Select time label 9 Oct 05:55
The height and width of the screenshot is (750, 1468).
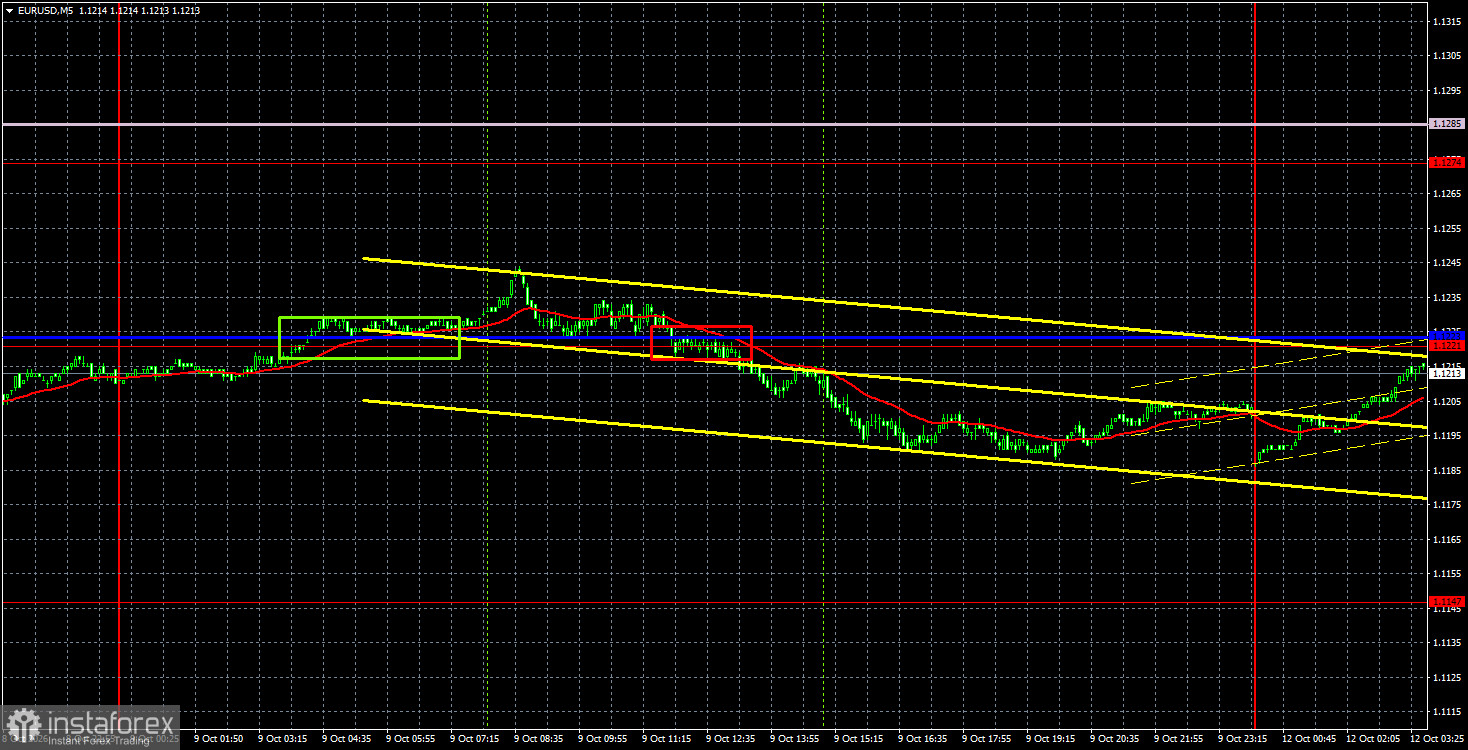pyautogui.click(x=411, y=739)
